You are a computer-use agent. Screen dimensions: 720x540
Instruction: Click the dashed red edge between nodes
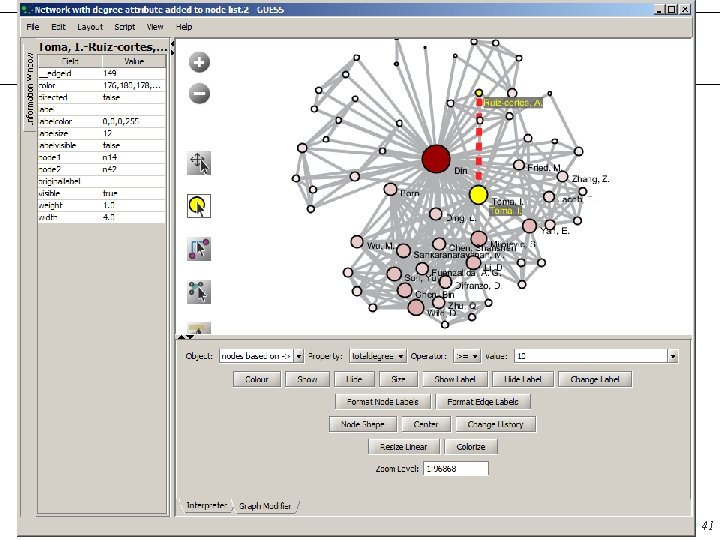(479, 140)
